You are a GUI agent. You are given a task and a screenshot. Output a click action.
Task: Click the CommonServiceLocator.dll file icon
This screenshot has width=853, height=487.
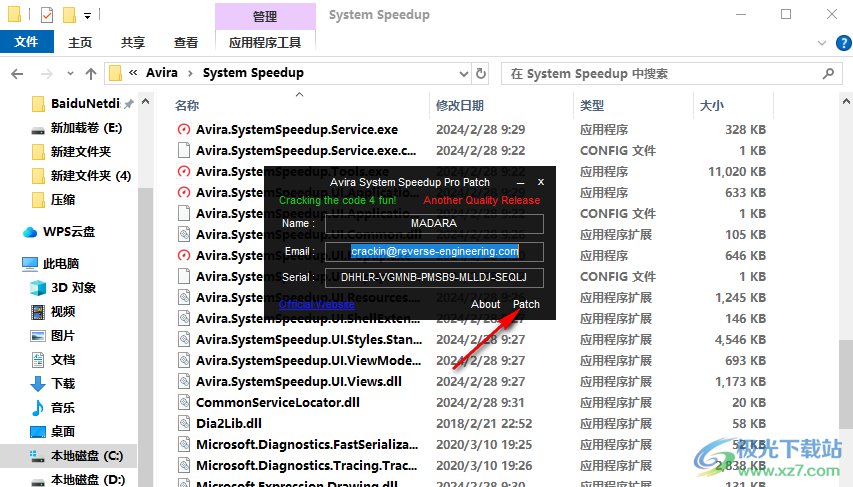[184, 403]
